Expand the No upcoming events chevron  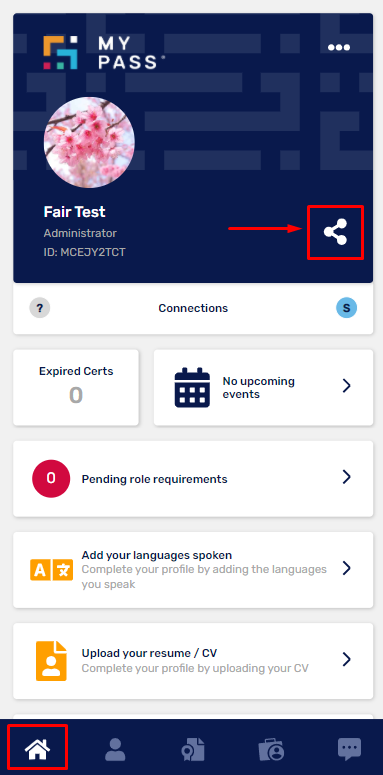click(x=346, y=386)
